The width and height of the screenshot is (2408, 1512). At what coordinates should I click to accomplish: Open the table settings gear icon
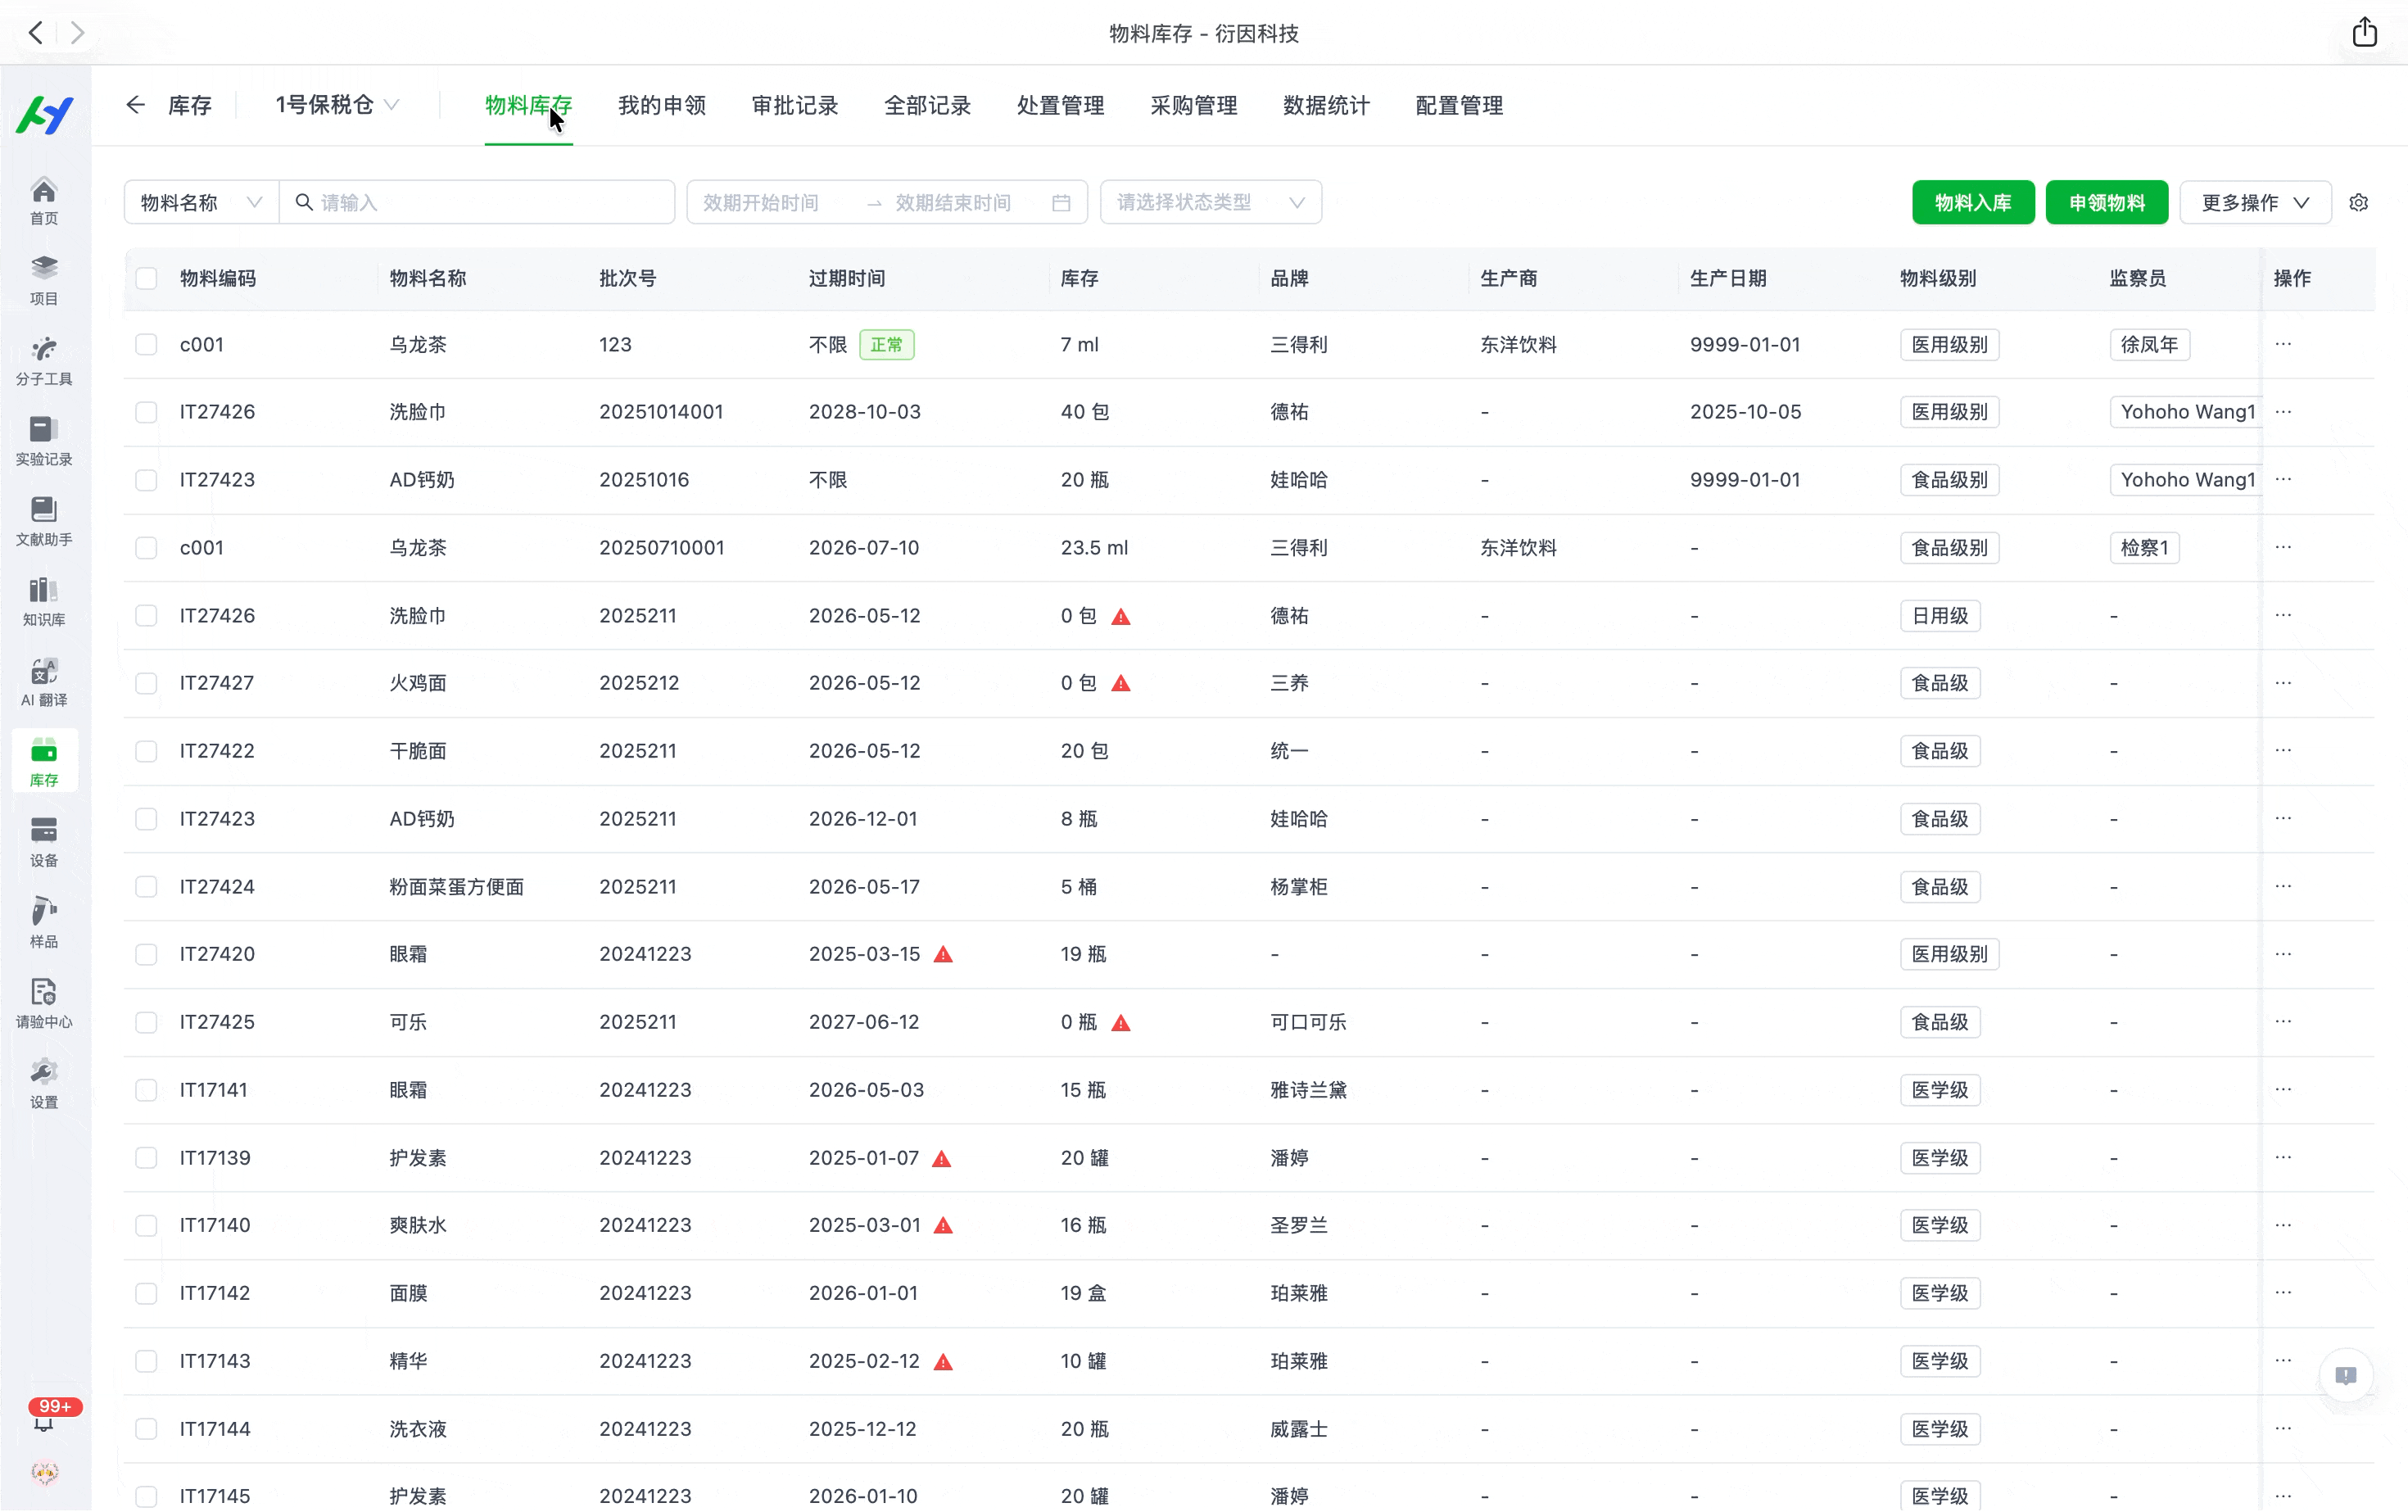pos(2360,202)
